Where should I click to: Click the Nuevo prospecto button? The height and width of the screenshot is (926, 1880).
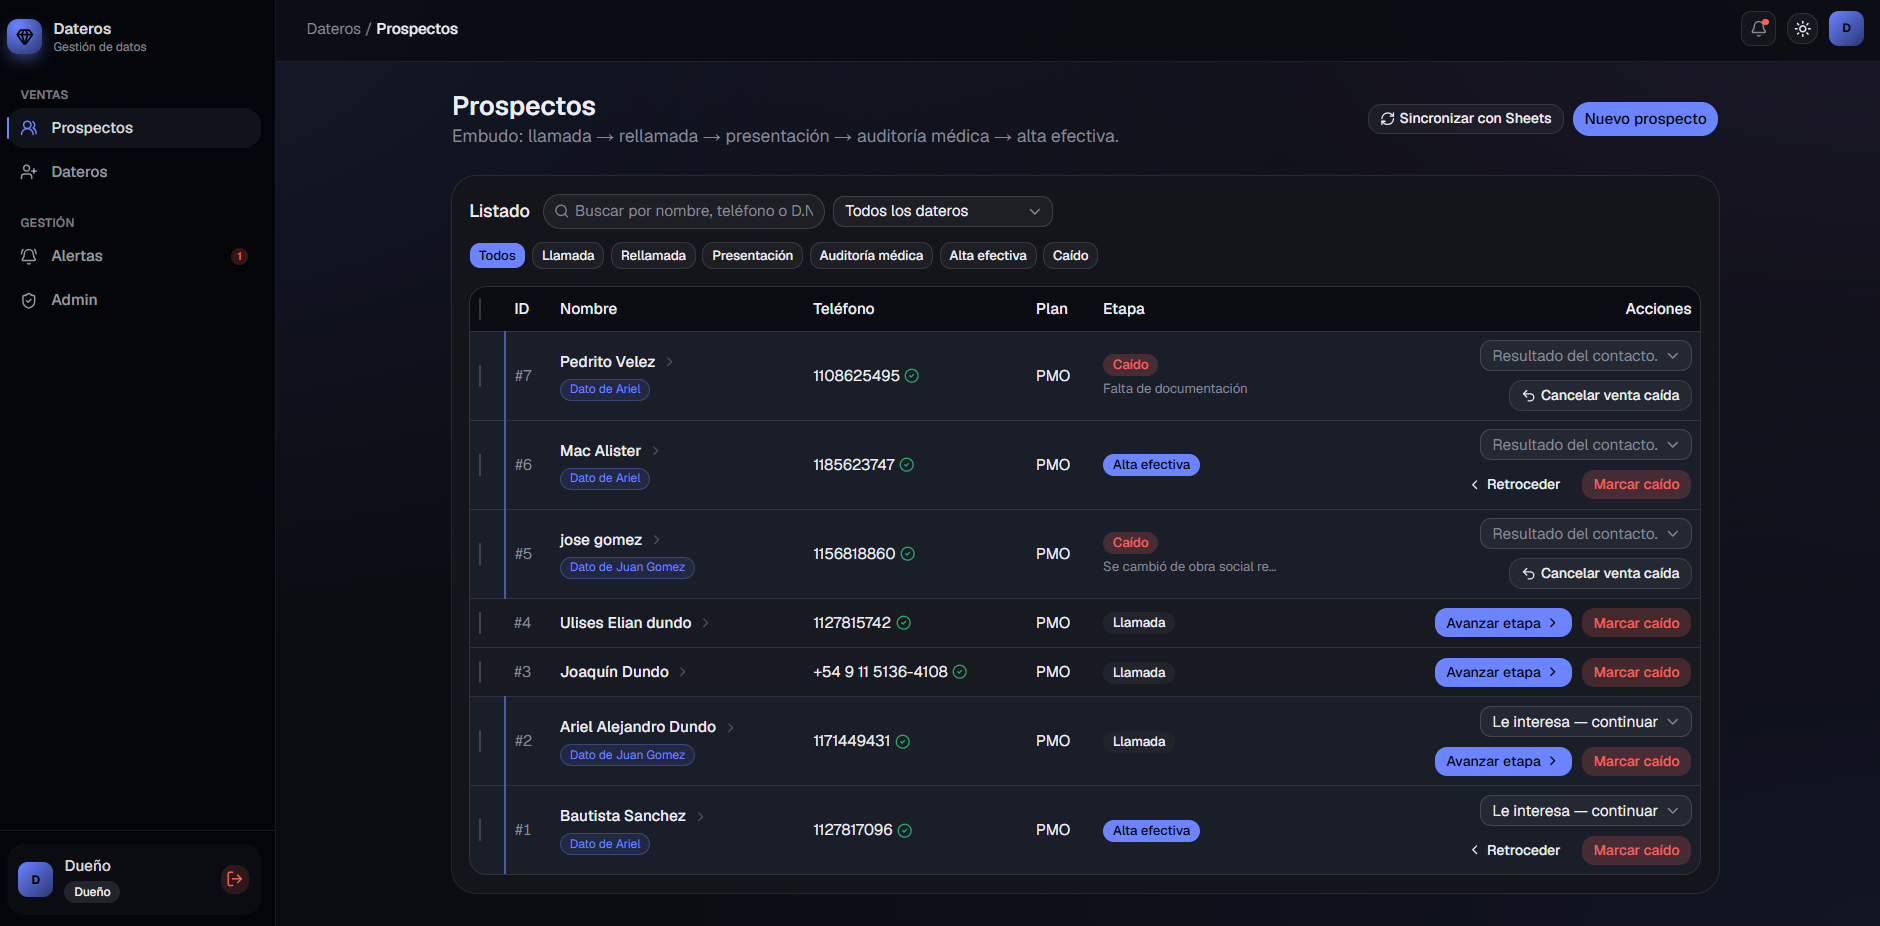point(1645,119)
